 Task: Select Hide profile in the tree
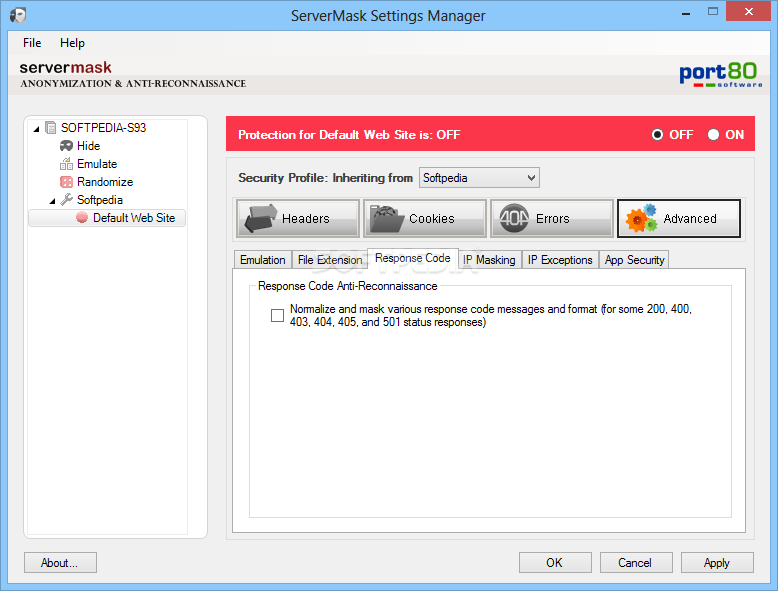tap(88, 146)
